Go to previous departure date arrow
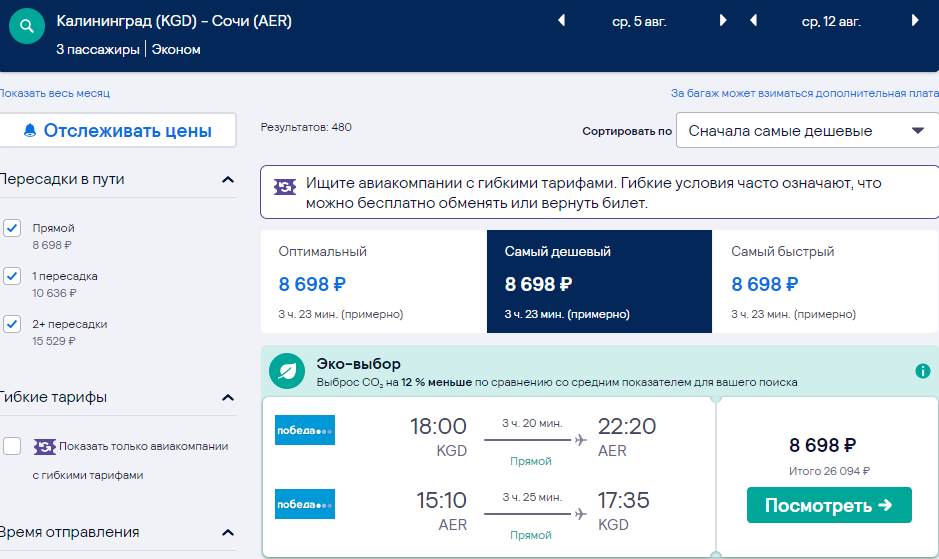This screenshot has width=939, height=559. 562,20
